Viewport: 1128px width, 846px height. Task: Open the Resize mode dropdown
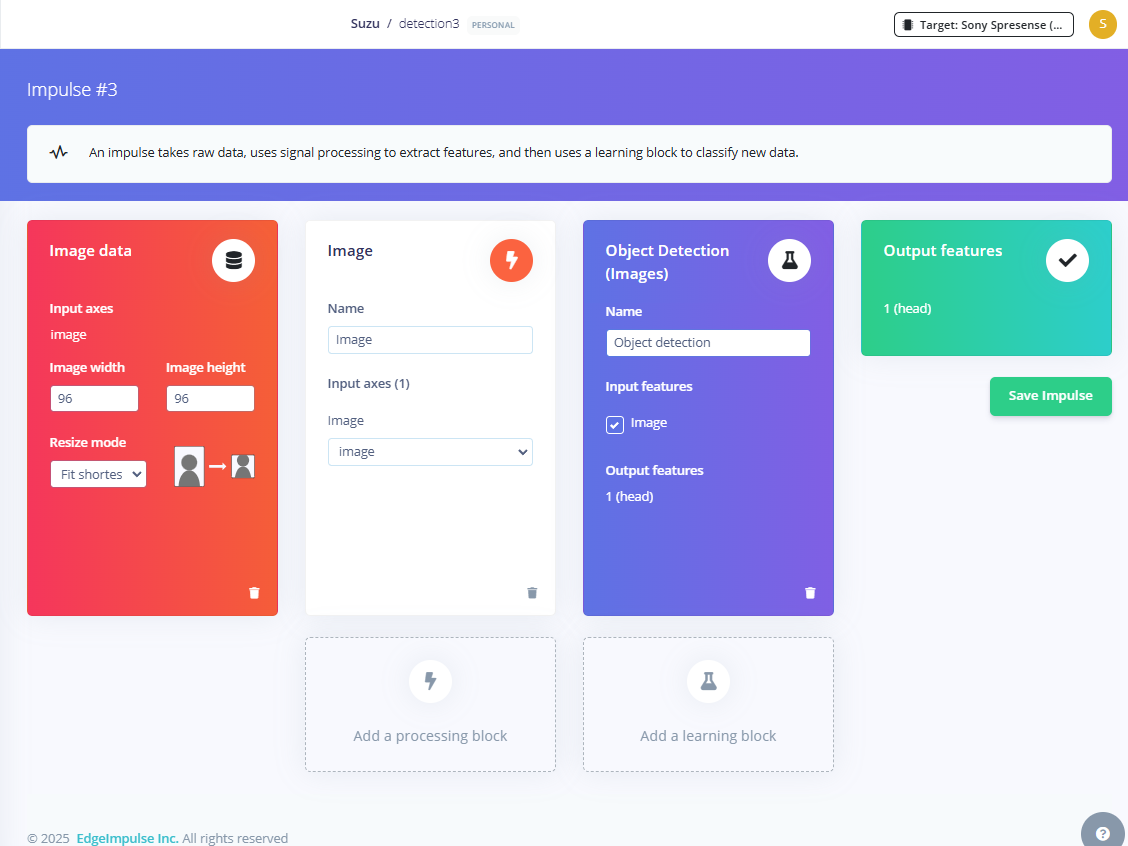pos(98,474)
